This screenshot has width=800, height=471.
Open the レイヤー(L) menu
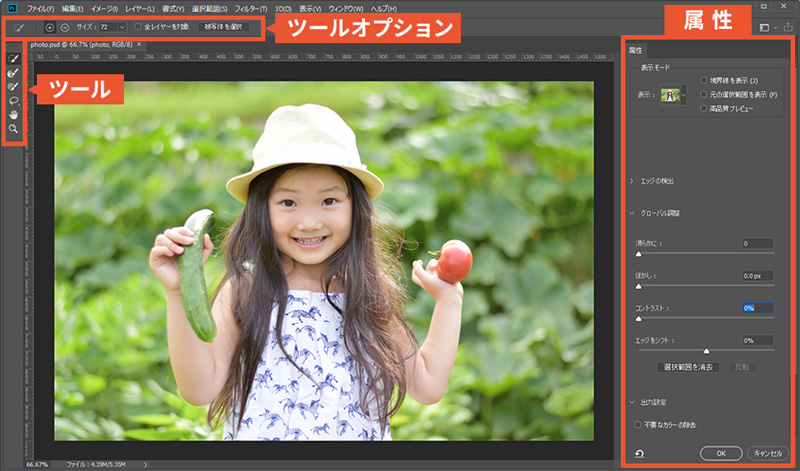(x=140, y=9)
